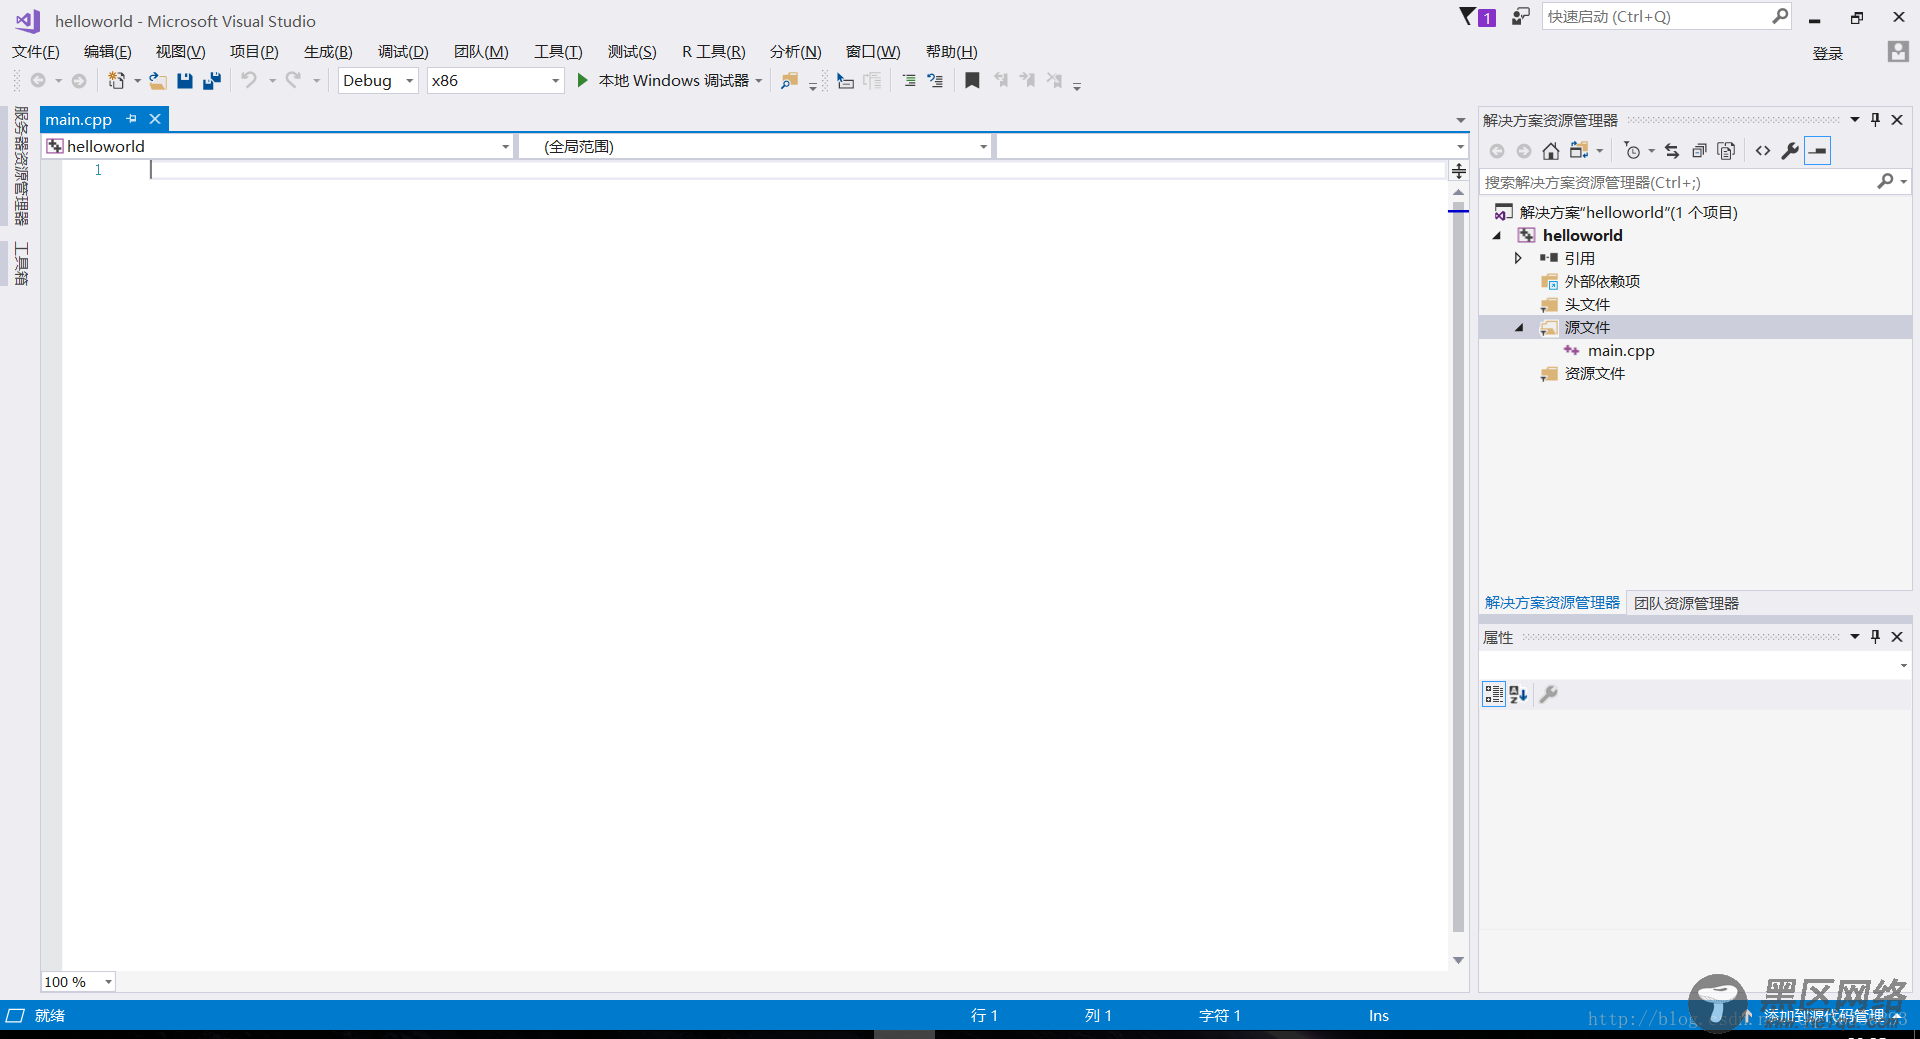
Task: Open the 工具(T) menu
Action: (x=558, y=52)
